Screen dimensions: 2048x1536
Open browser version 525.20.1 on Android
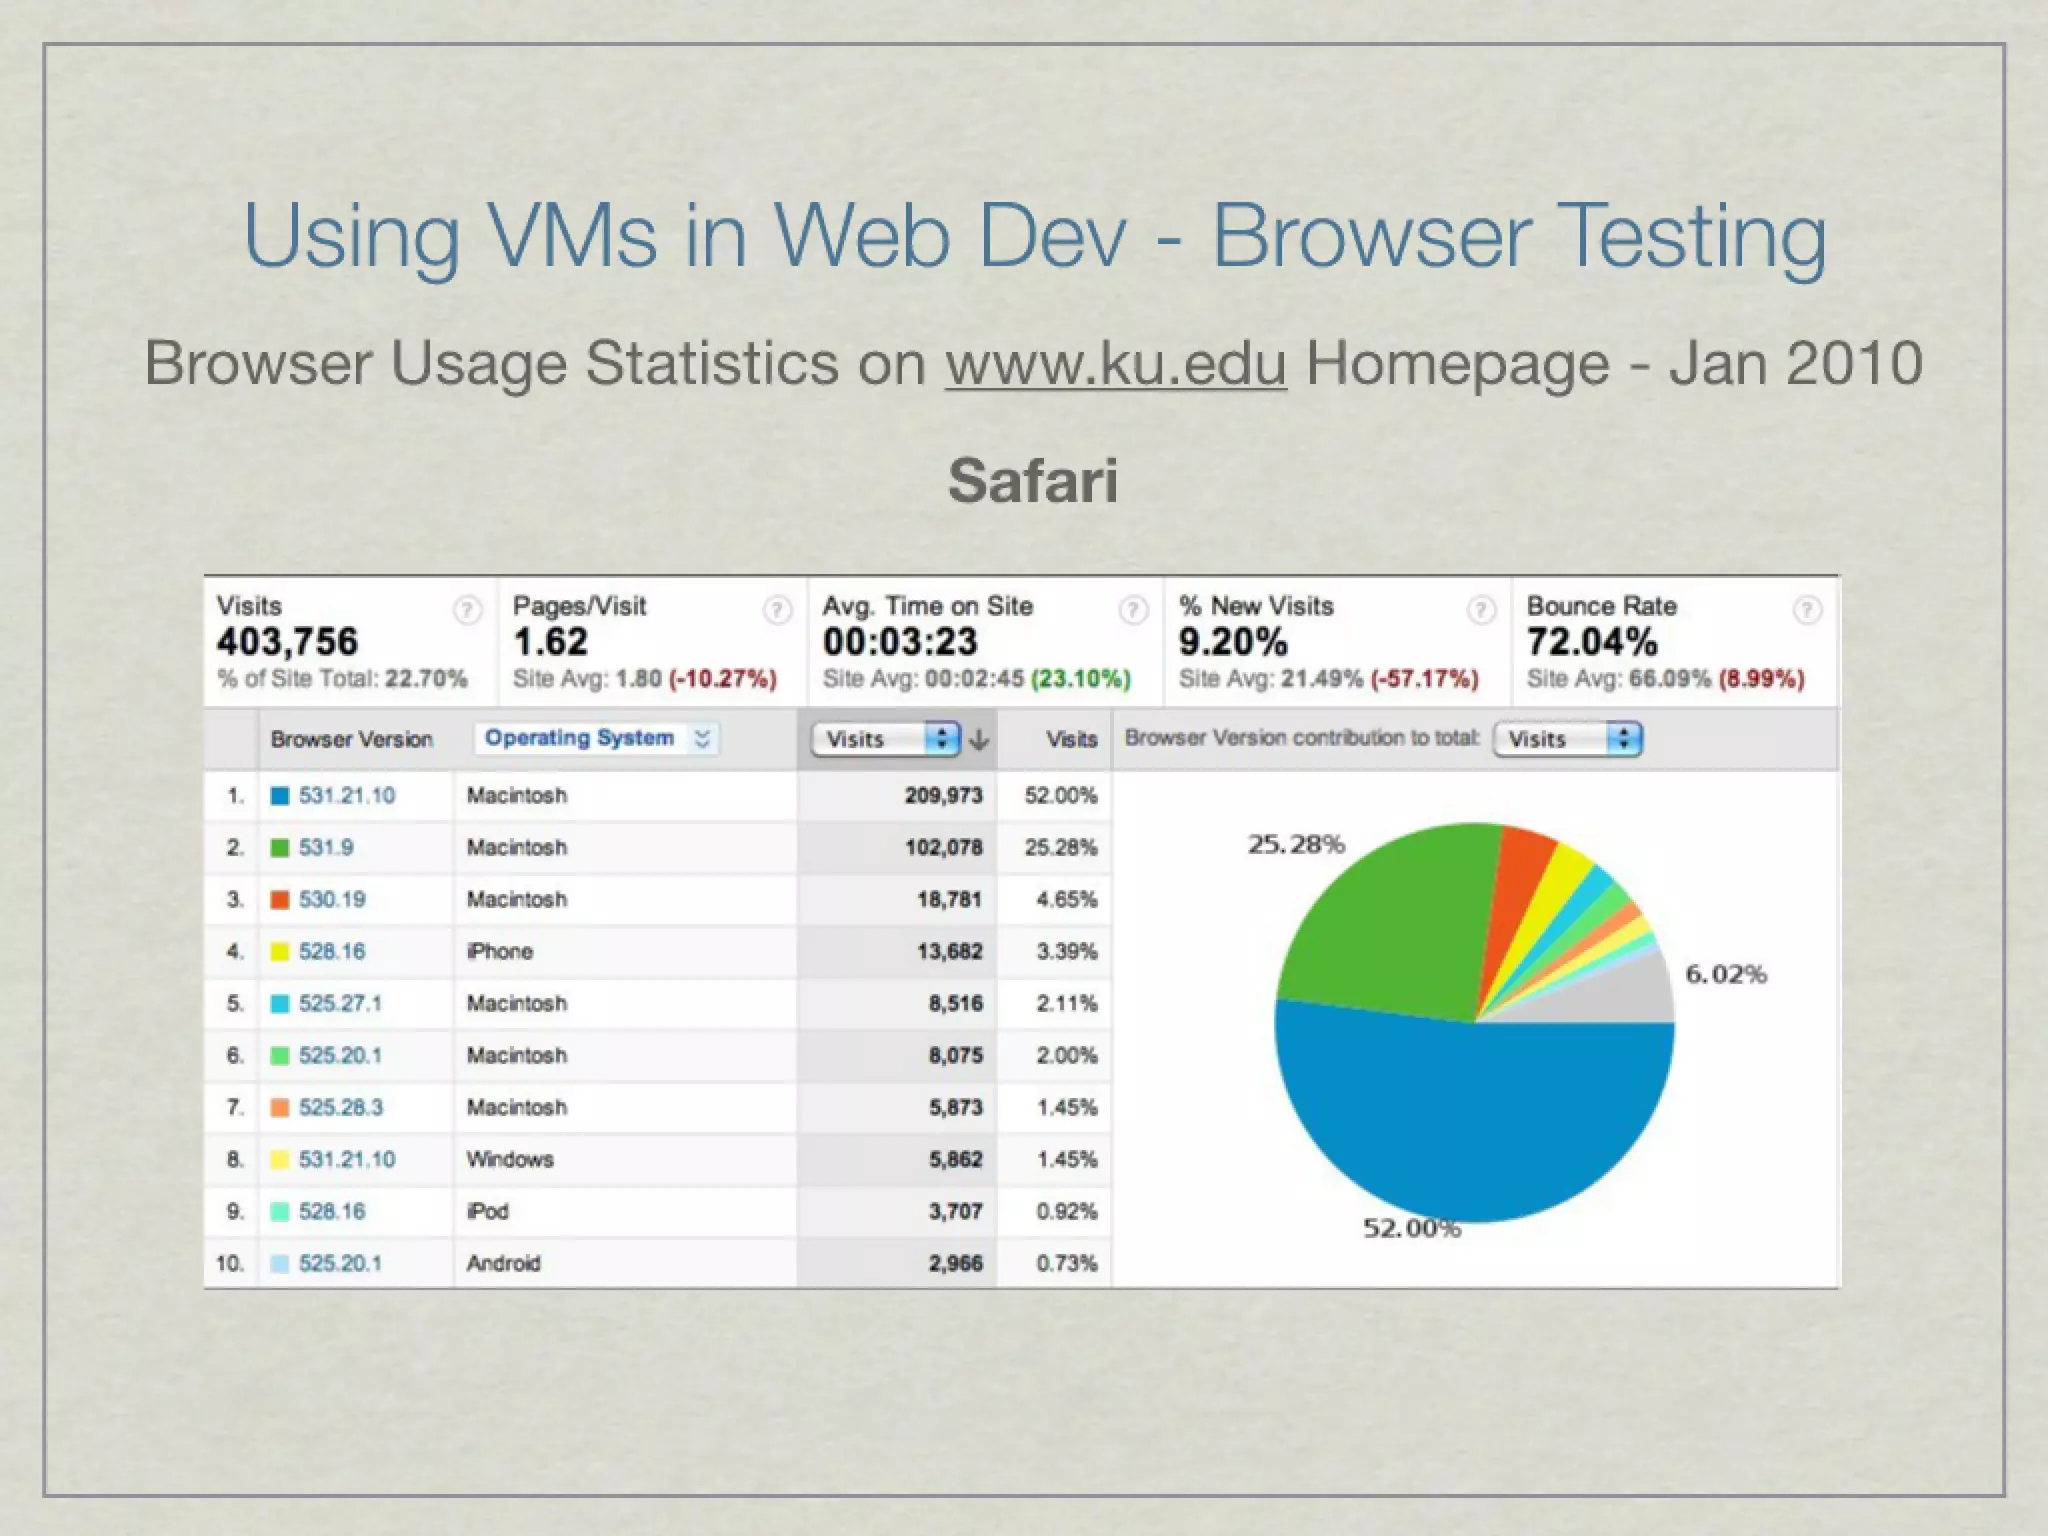[x=340, y=1264]
